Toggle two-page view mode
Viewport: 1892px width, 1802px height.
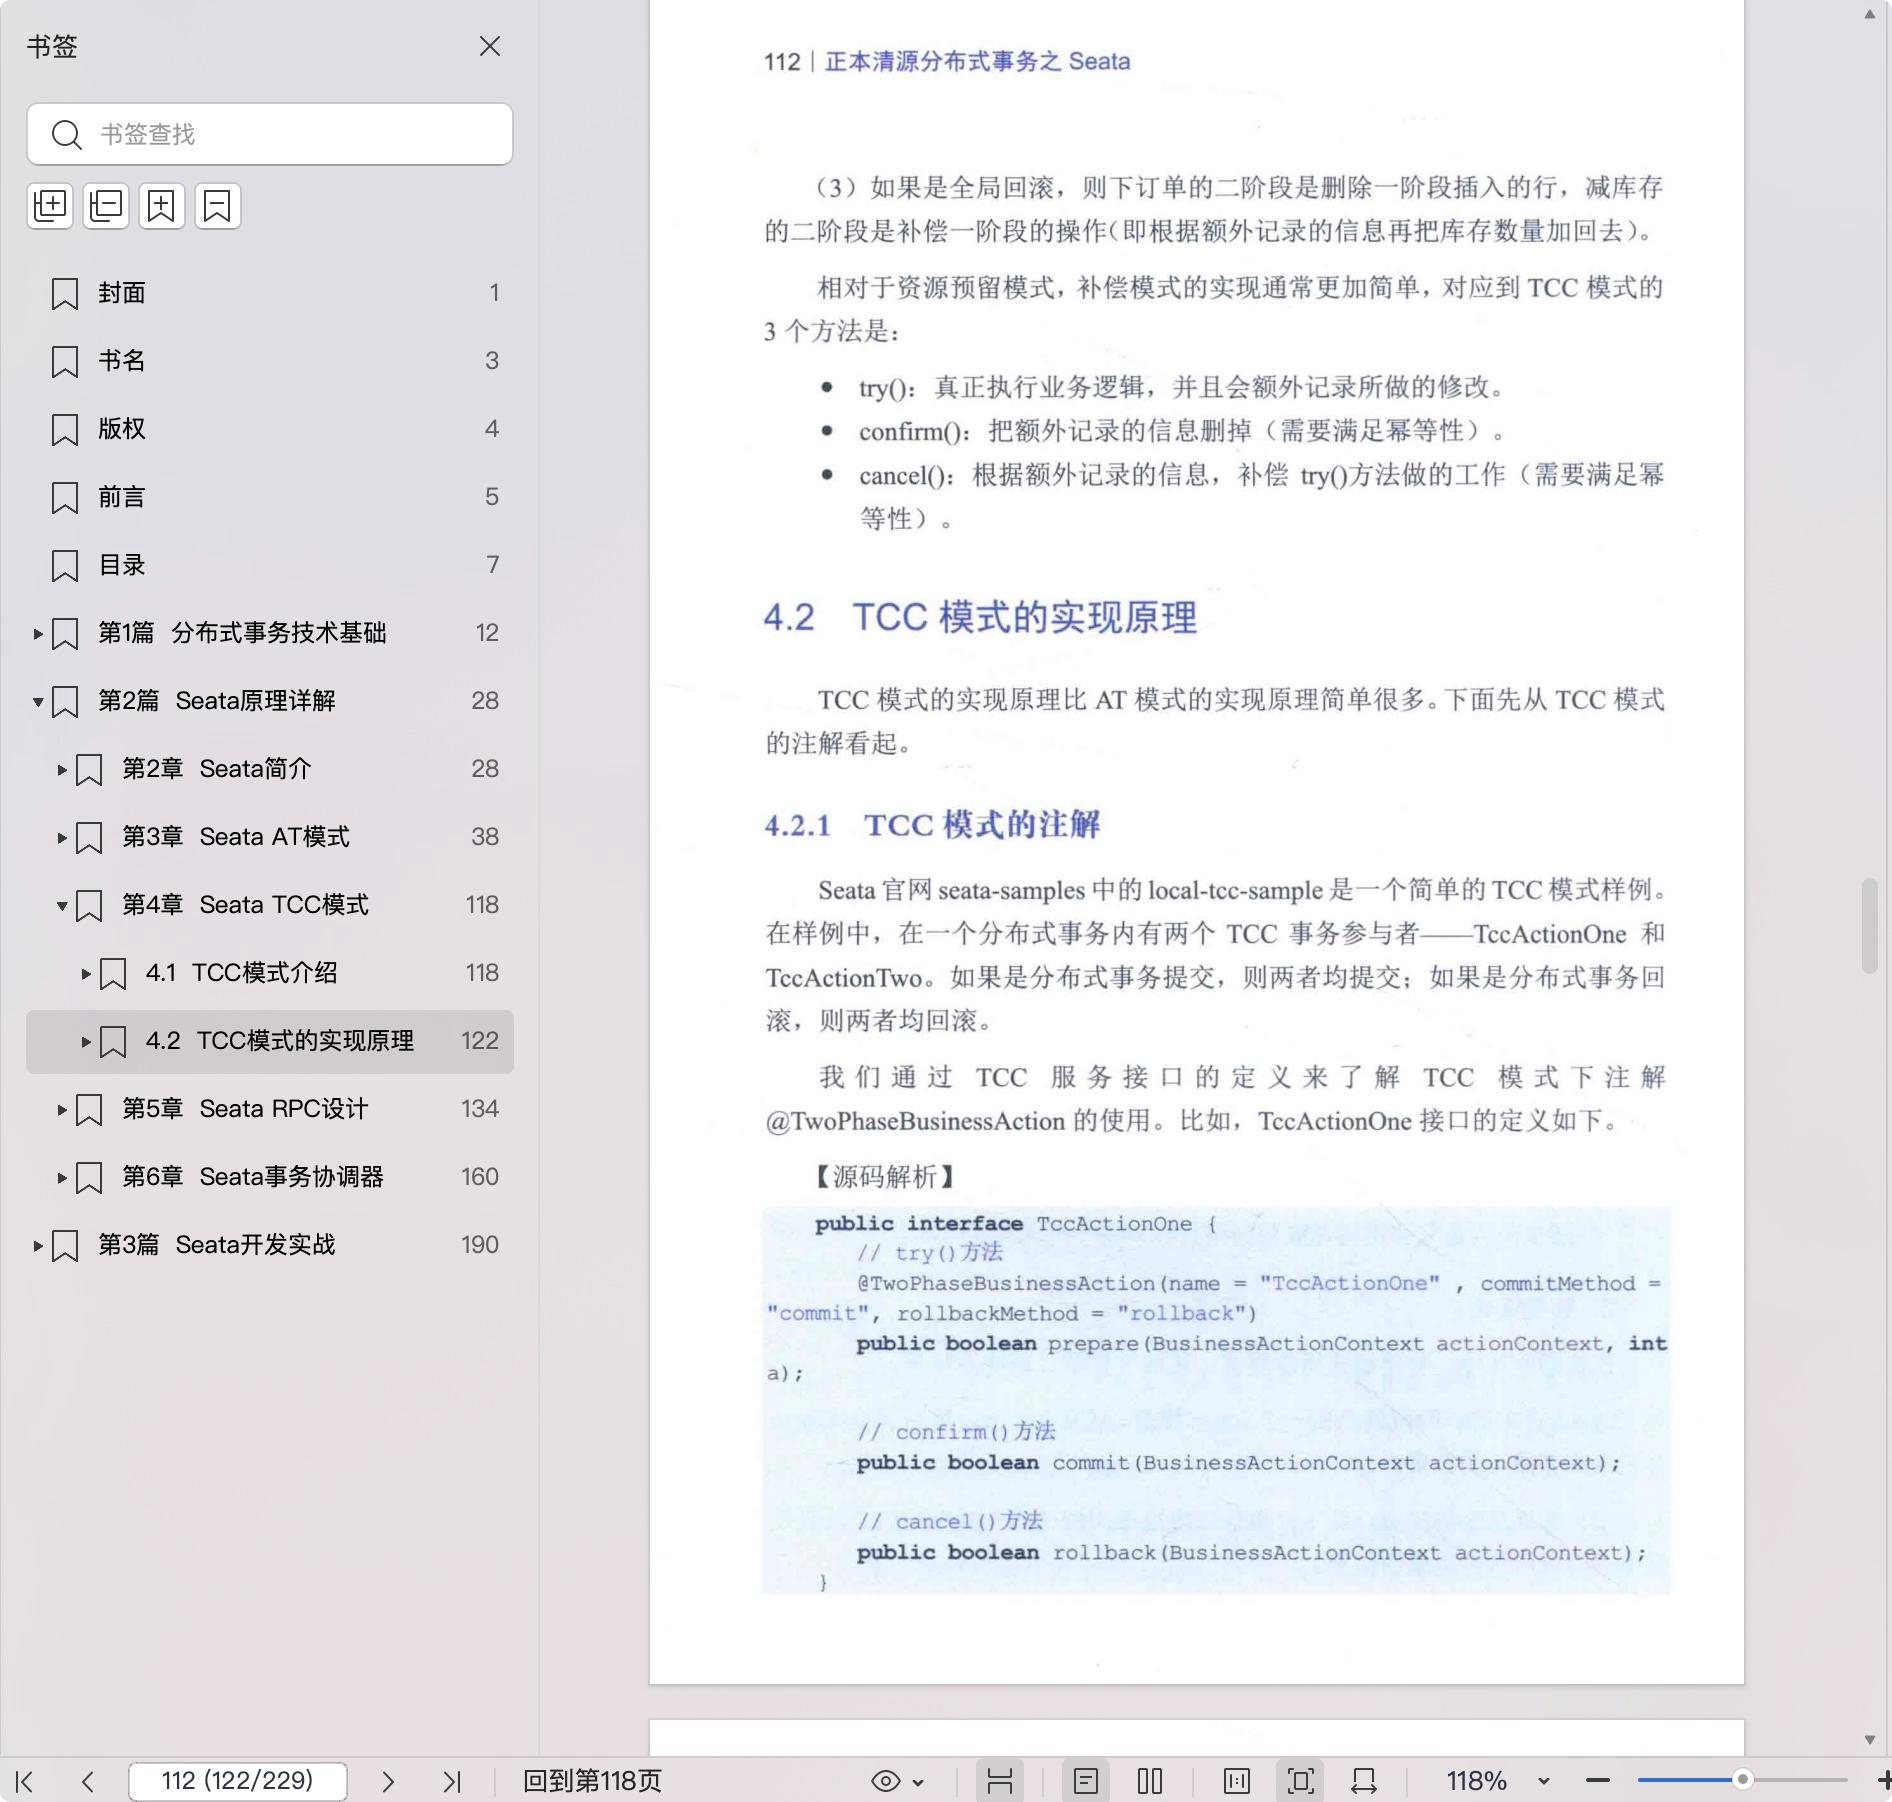[x=1150, y=1781]
